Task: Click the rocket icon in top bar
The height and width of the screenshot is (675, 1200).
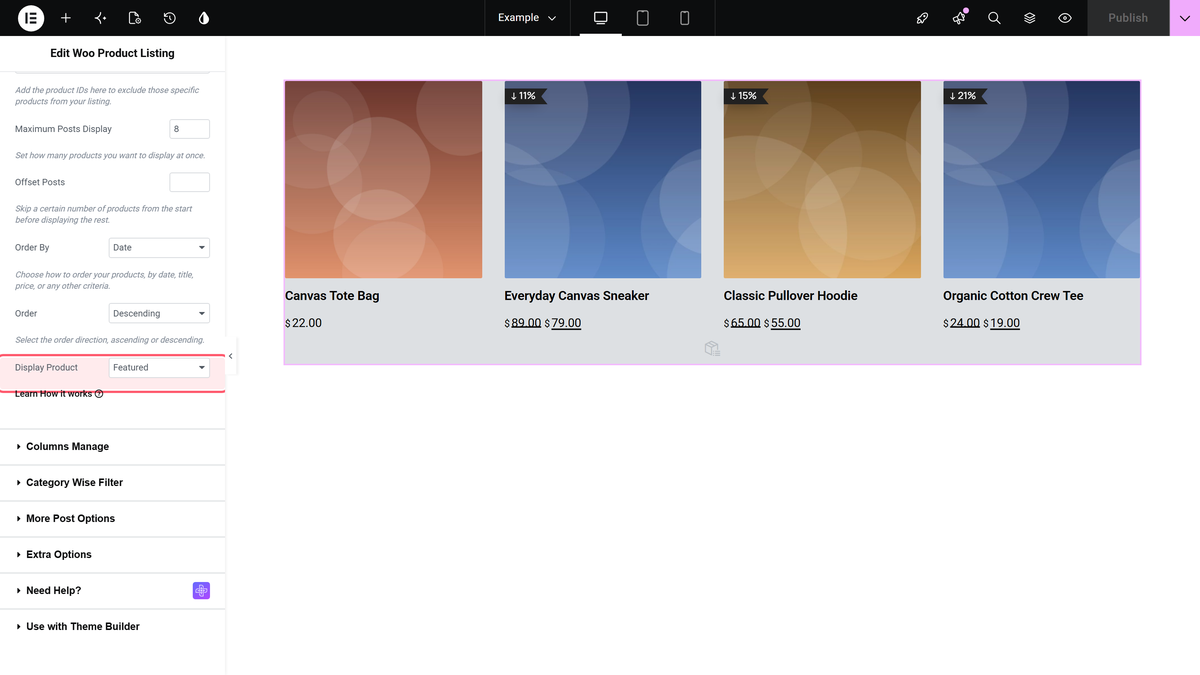Action: 922,18
